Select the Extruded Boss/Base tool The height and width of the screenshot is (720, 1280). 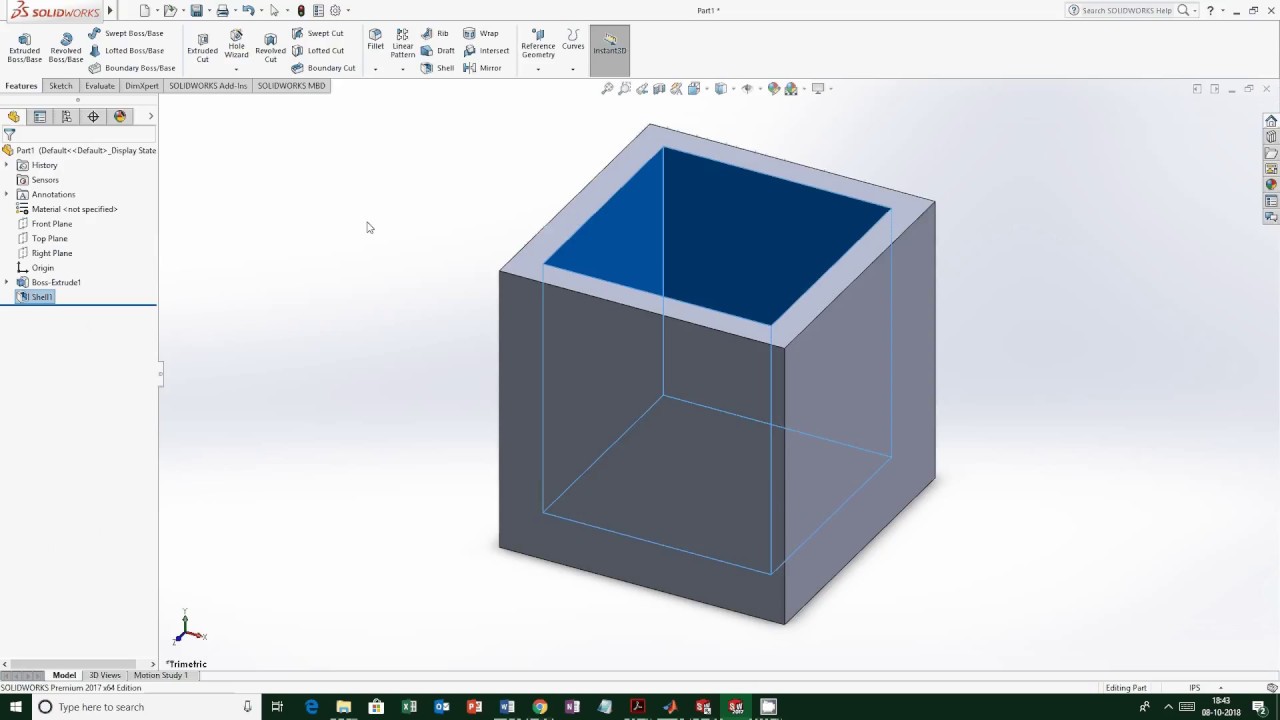(x=25, y=47)
